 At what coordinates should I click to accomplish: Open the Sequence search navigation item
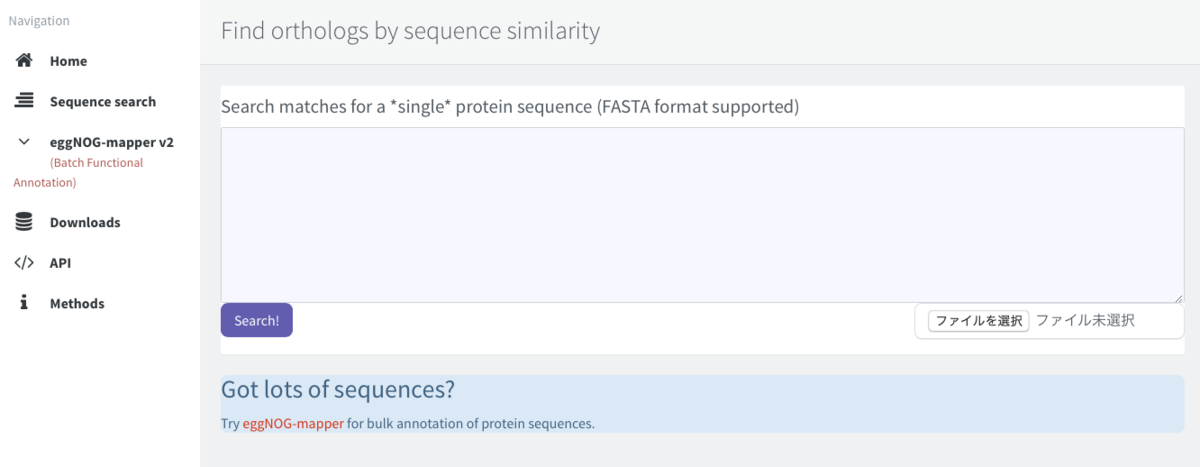(x=103, y=101)
